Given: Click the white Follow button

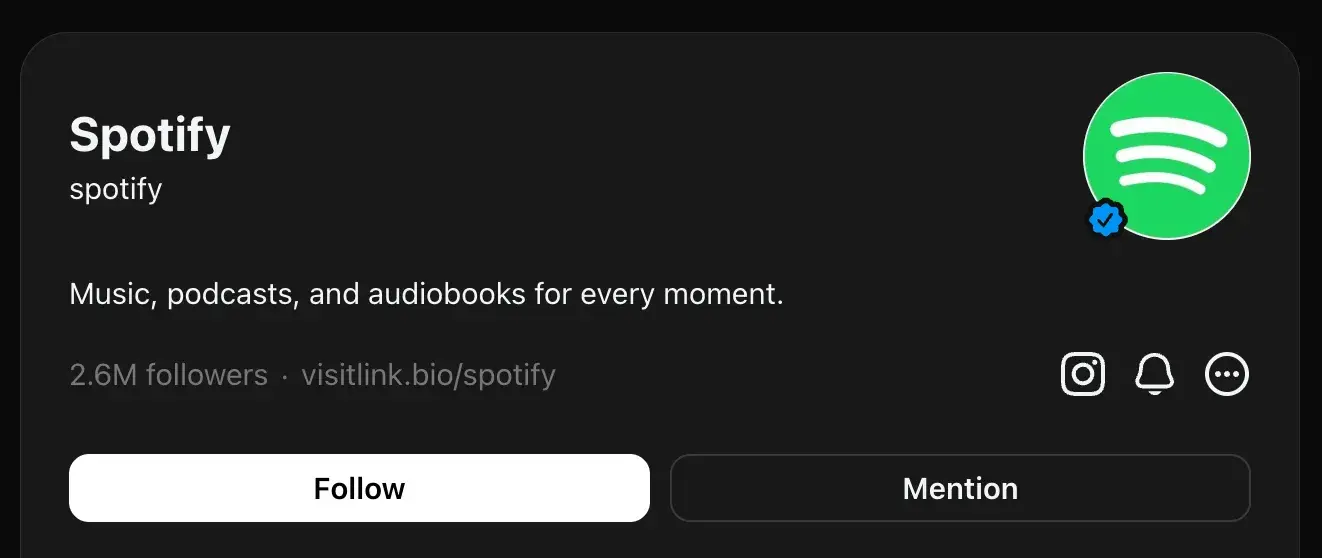Looking at the screenshot, I should pos(359,488).
